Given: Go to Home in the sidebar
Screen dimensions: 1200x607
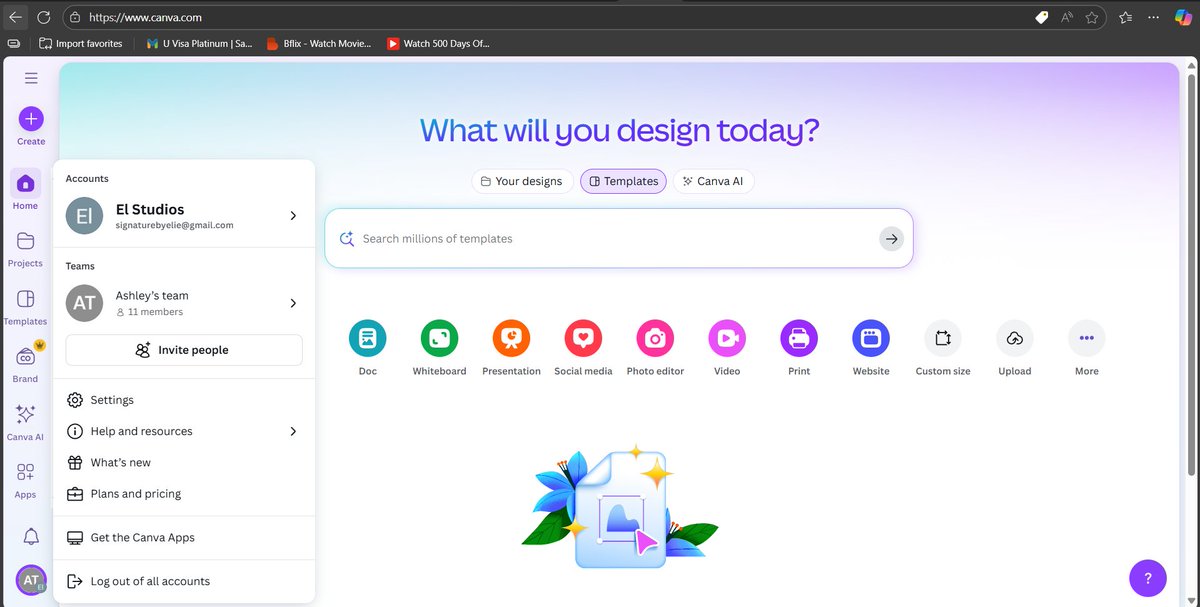Looking at the screenshot, I should click(25, 189).
